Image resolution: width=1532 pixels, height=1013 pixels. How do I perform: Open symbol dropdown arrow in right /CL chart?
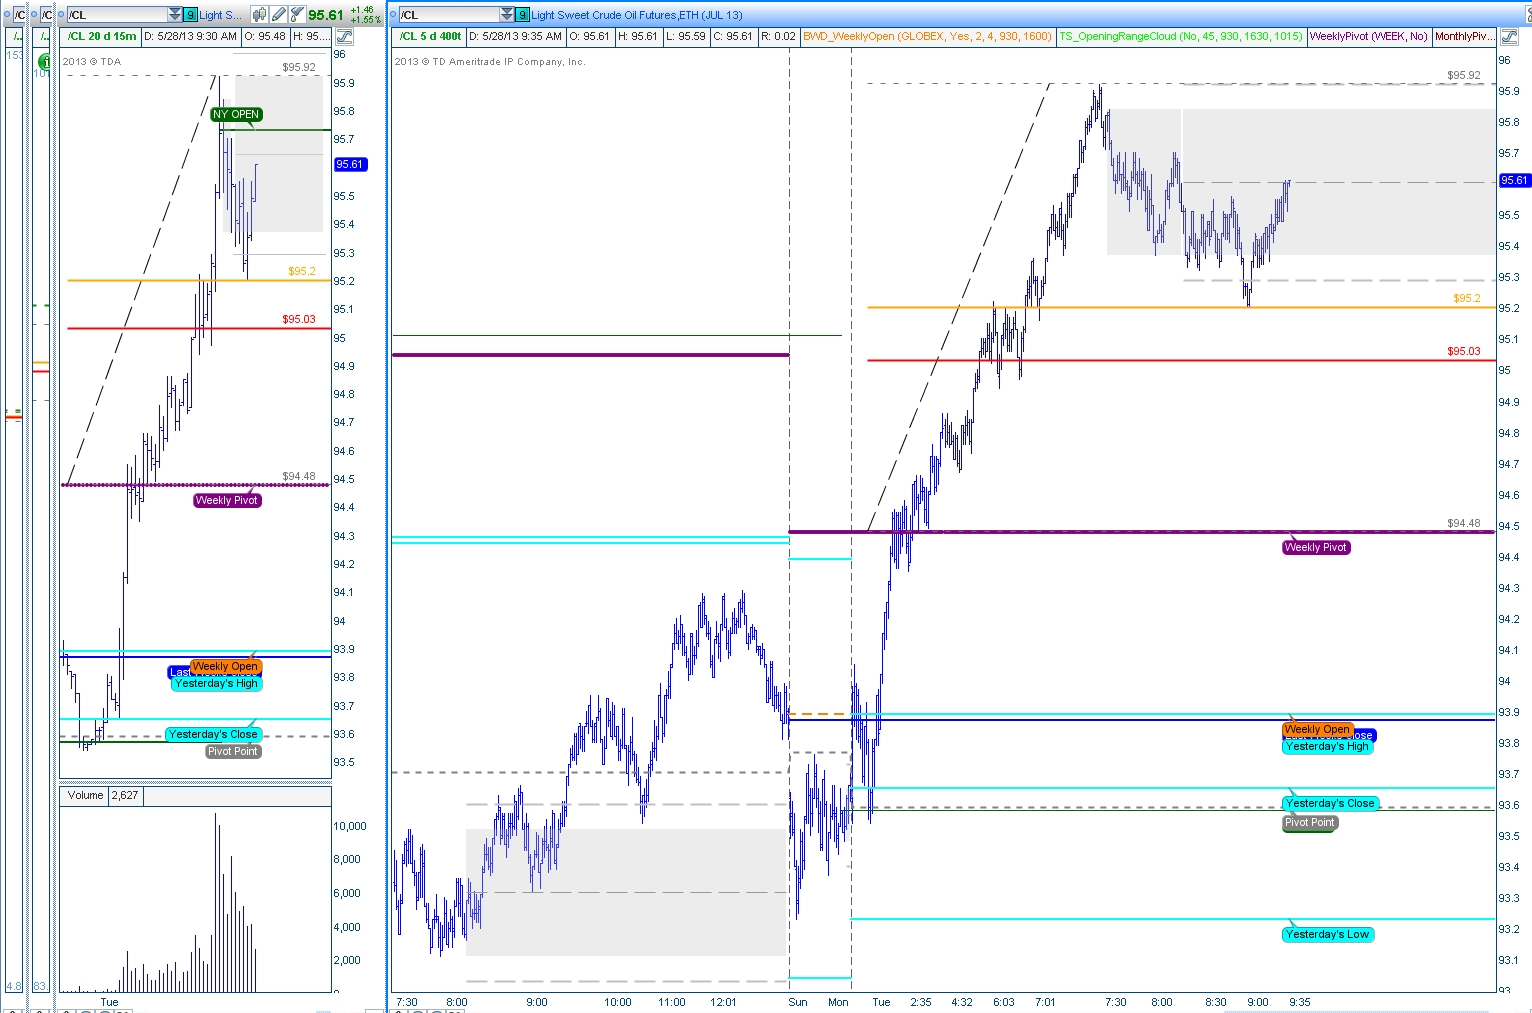(x=507, y=15)
